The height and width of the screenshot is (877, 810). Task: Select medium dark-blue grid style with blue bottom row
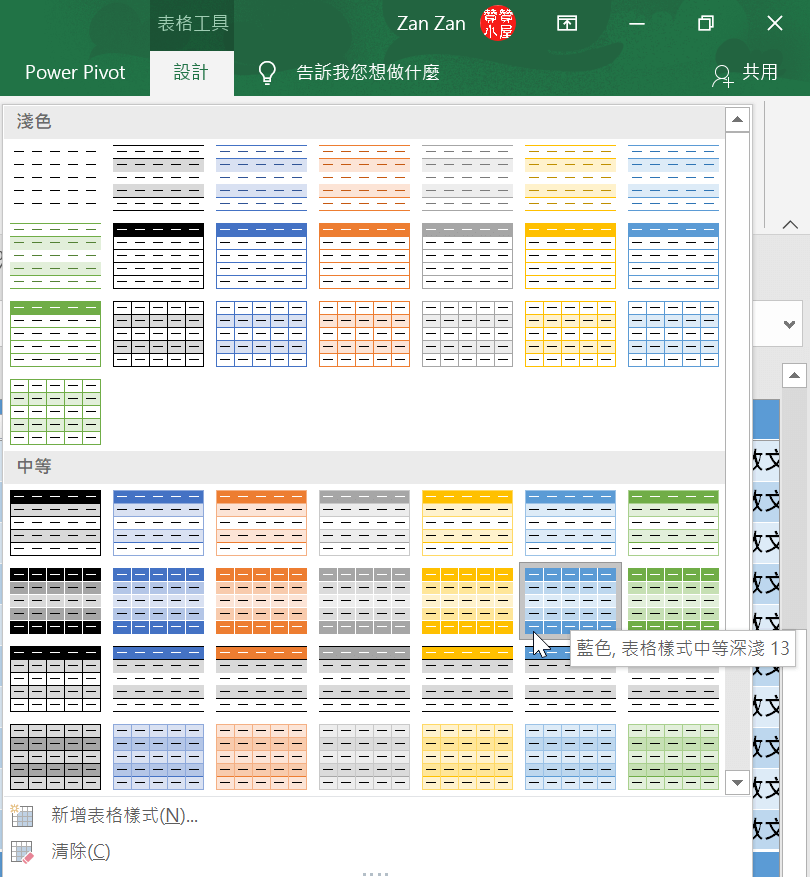tap(158, 601)
